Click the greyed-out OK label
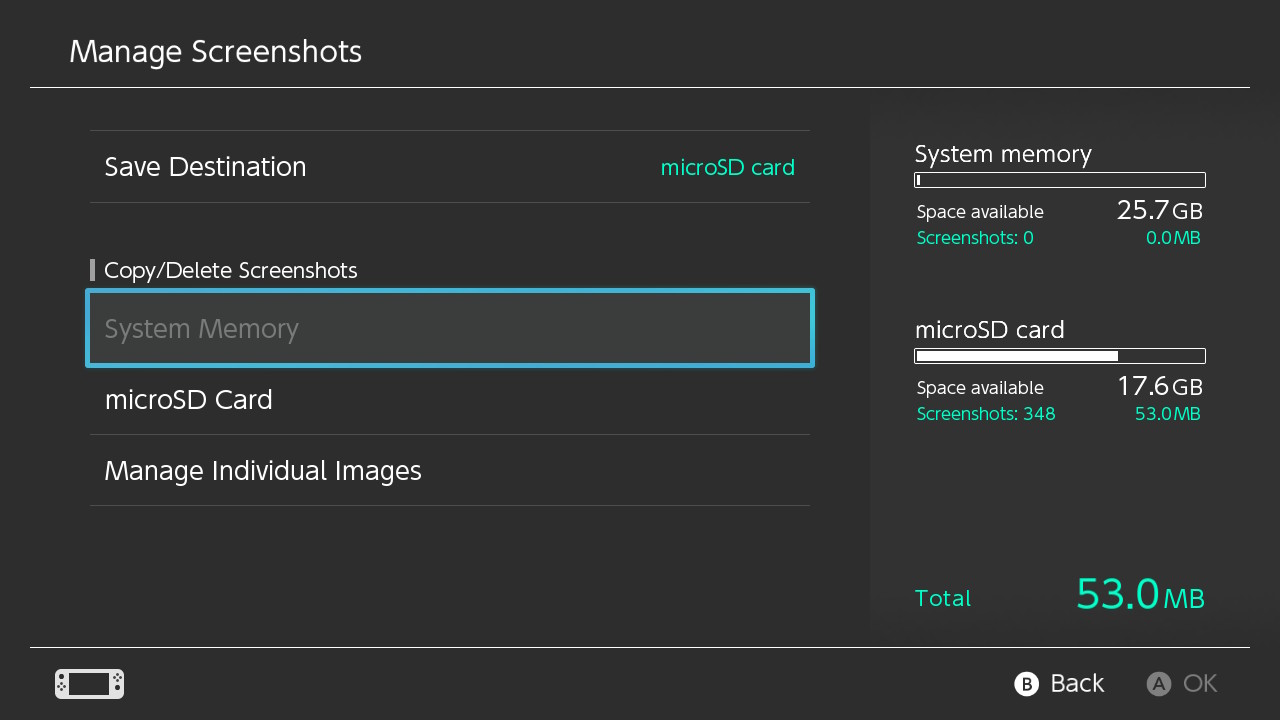 pos(1199,684)
